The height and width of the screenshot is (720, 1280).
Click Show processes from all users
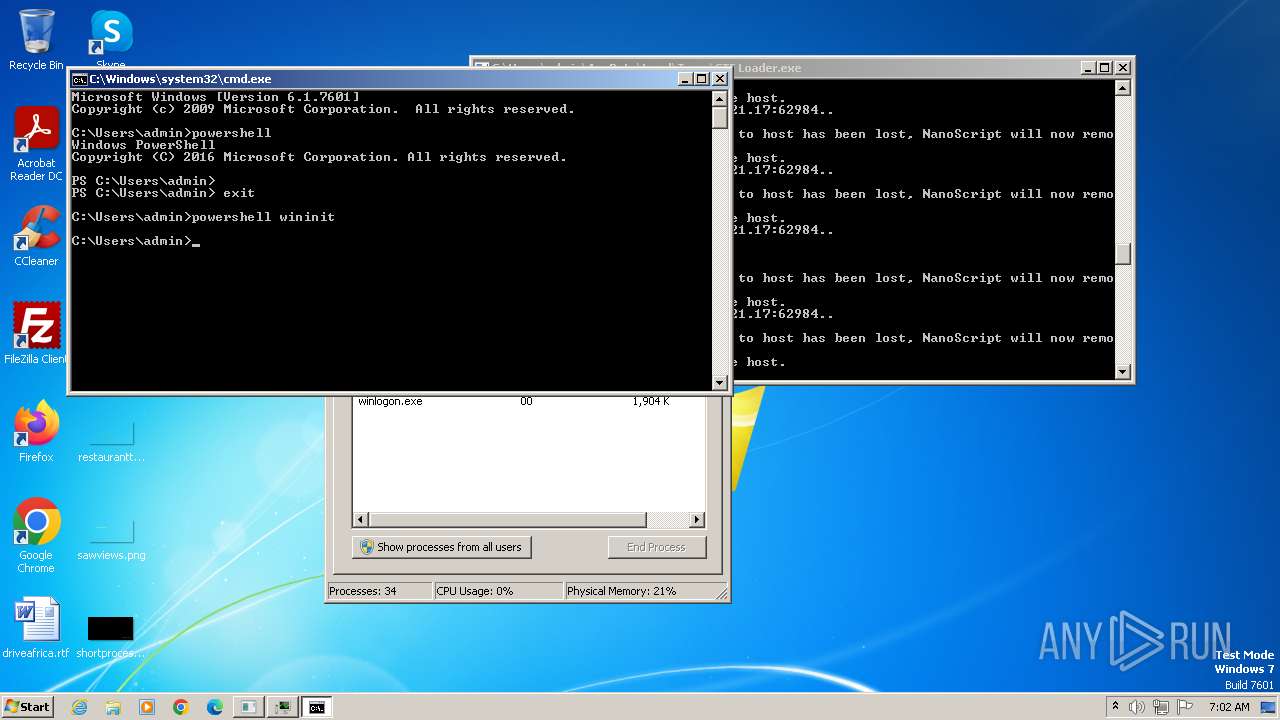441,547
